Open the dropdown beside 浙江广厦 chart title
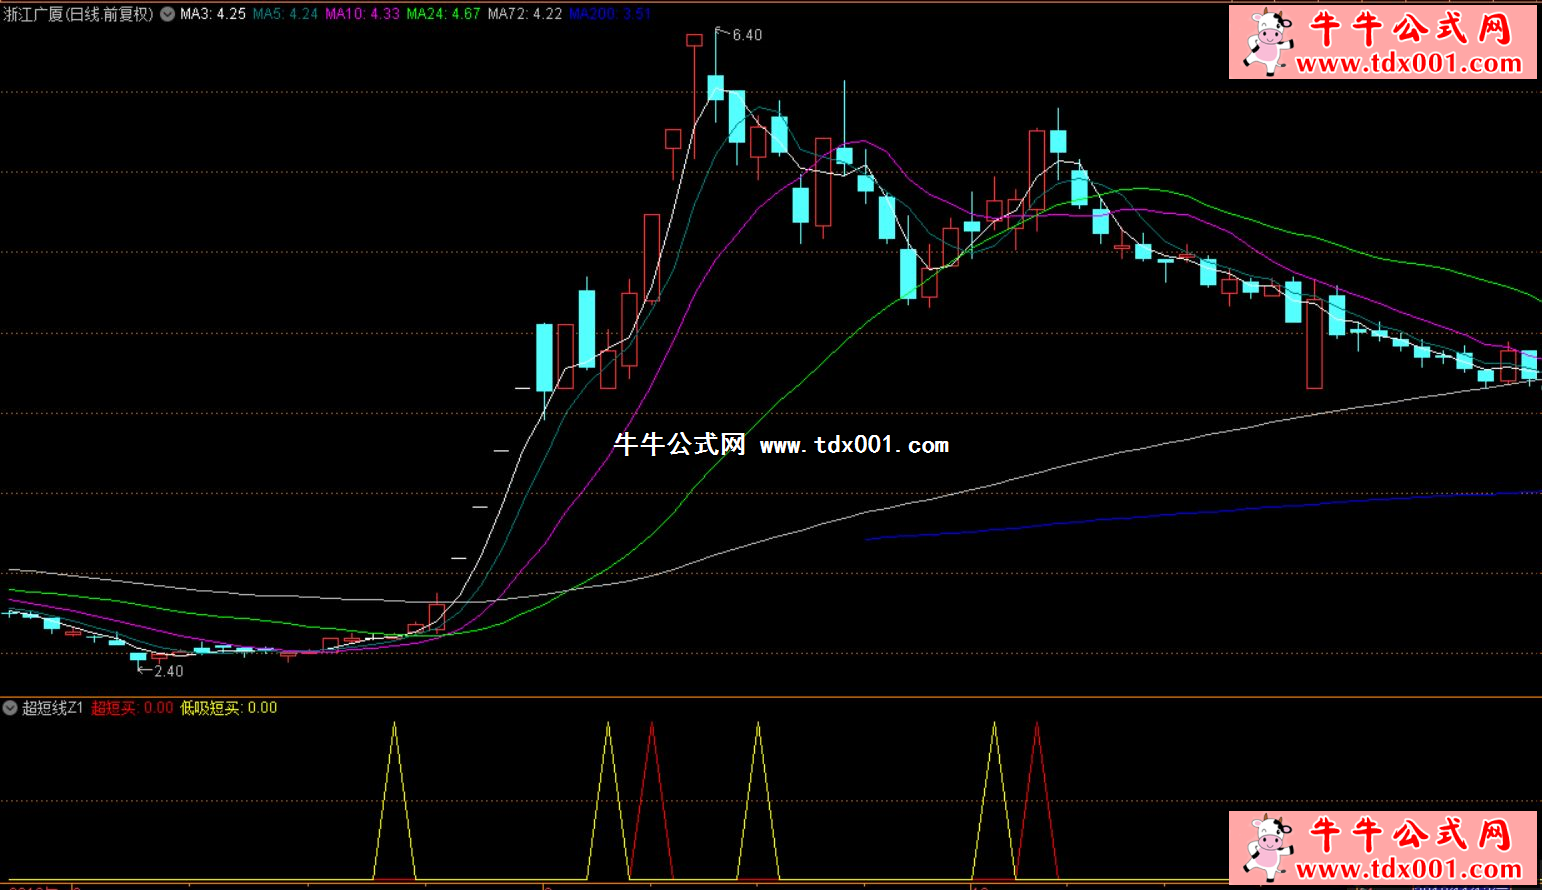The image size is (1542, 890). pos(167,14)
